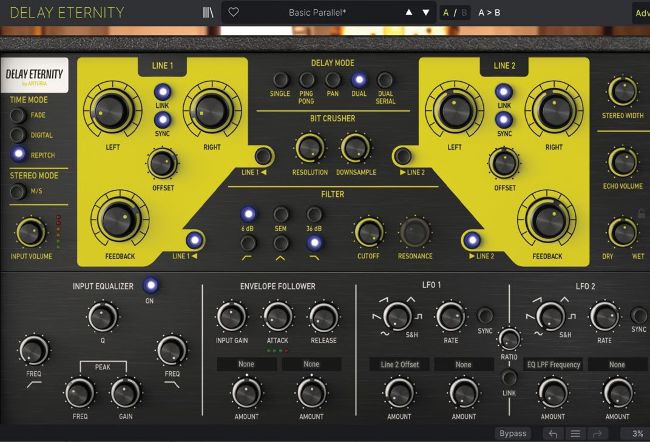The width and height of the screenshot is (650, 442).
Task: Click the Dry/Wet mix knob
Action: click(x=623, y=233)
